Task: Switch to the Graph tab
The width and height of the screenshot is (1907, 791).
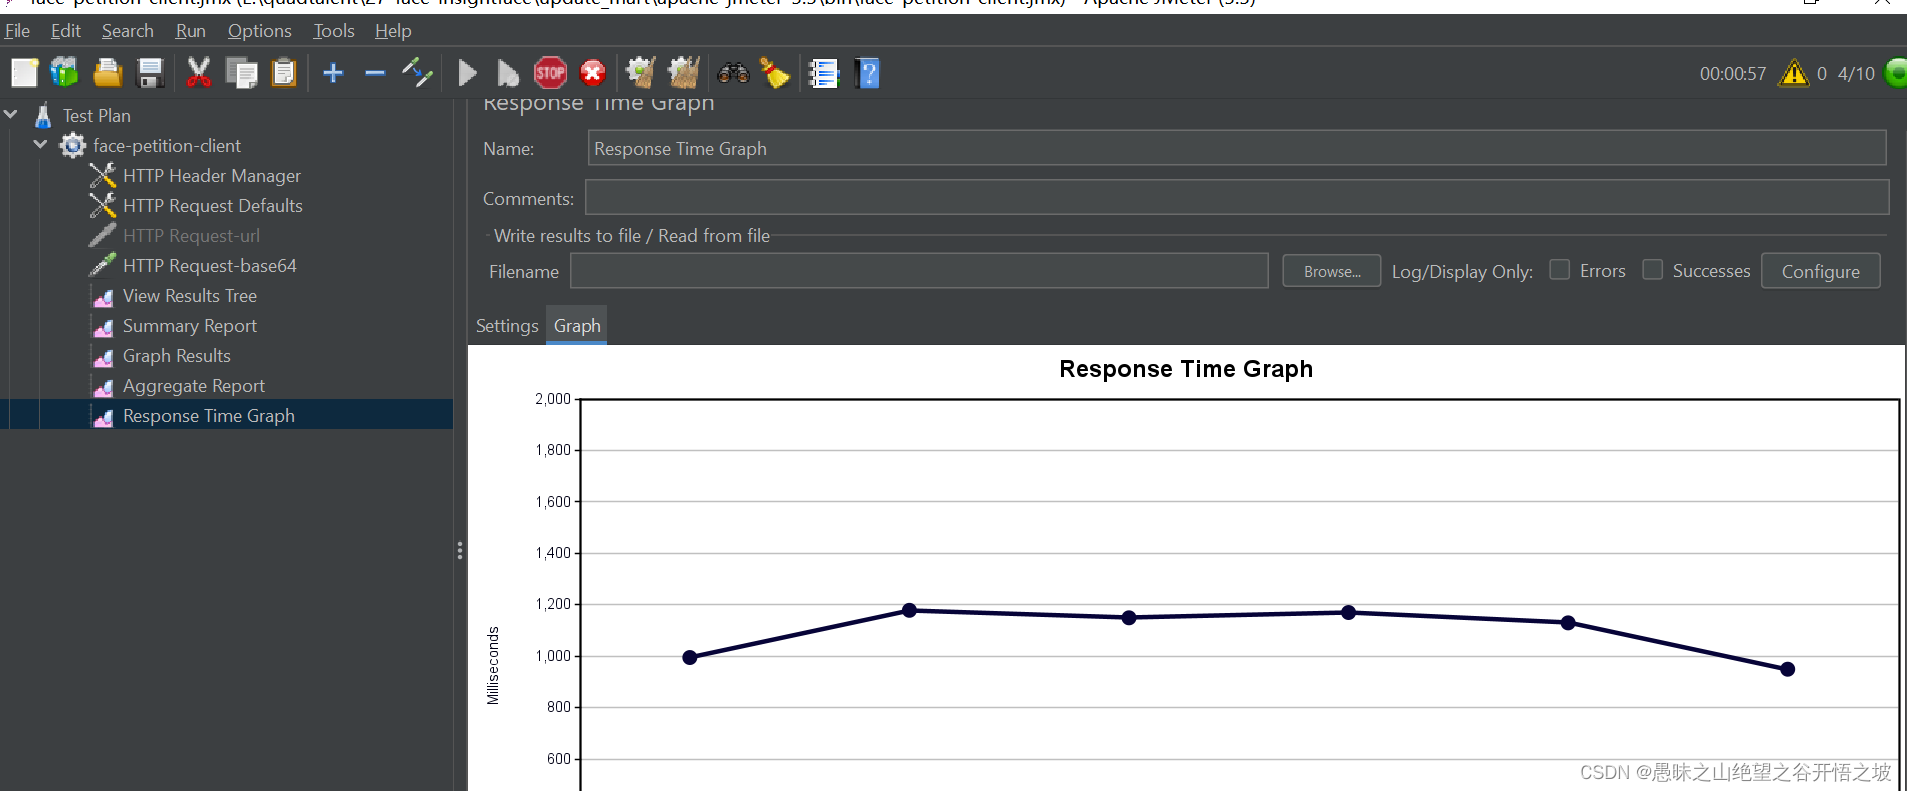Action: (x=577, y=326)
